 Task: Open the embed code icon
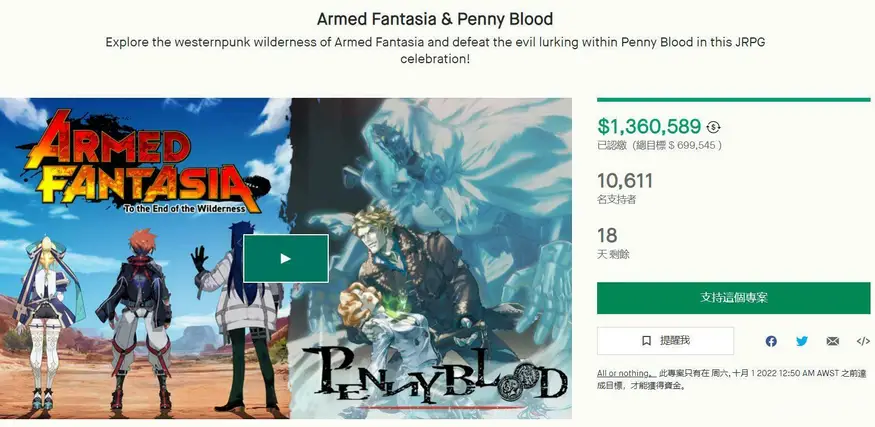tap(863, 341)
